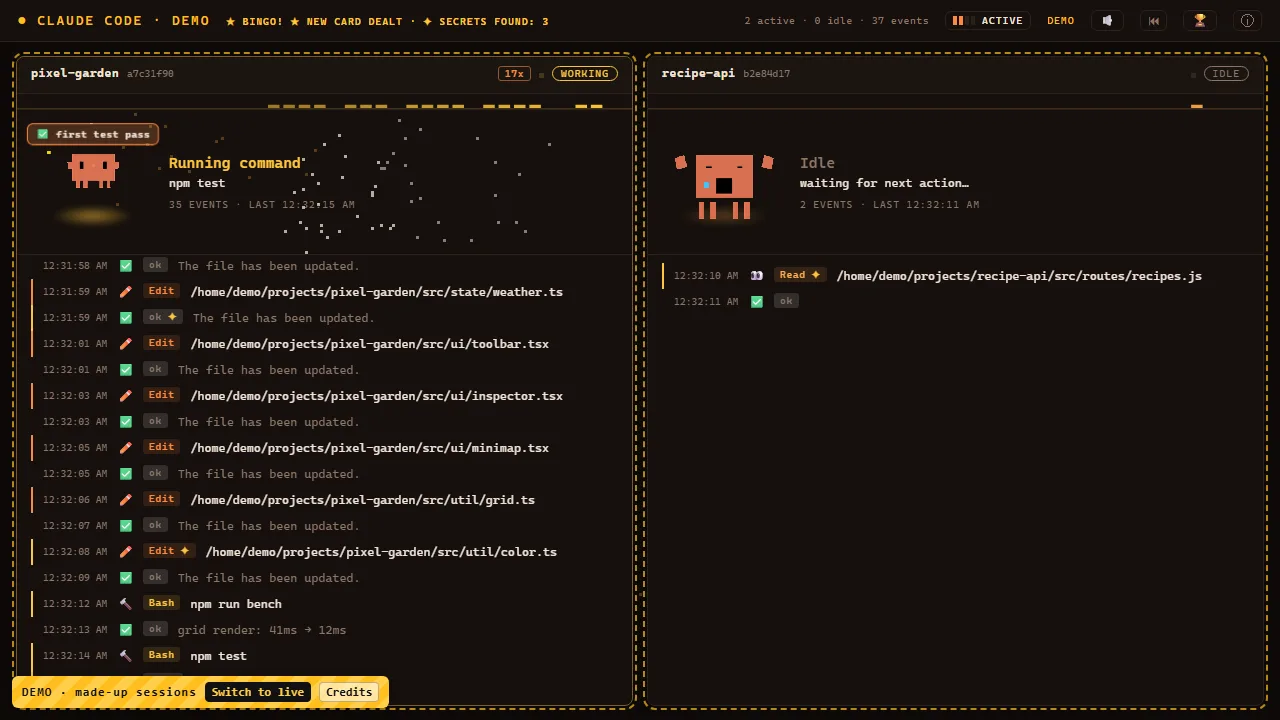Click the Switch to live button
1280x720 pixels.
point(258,692)
